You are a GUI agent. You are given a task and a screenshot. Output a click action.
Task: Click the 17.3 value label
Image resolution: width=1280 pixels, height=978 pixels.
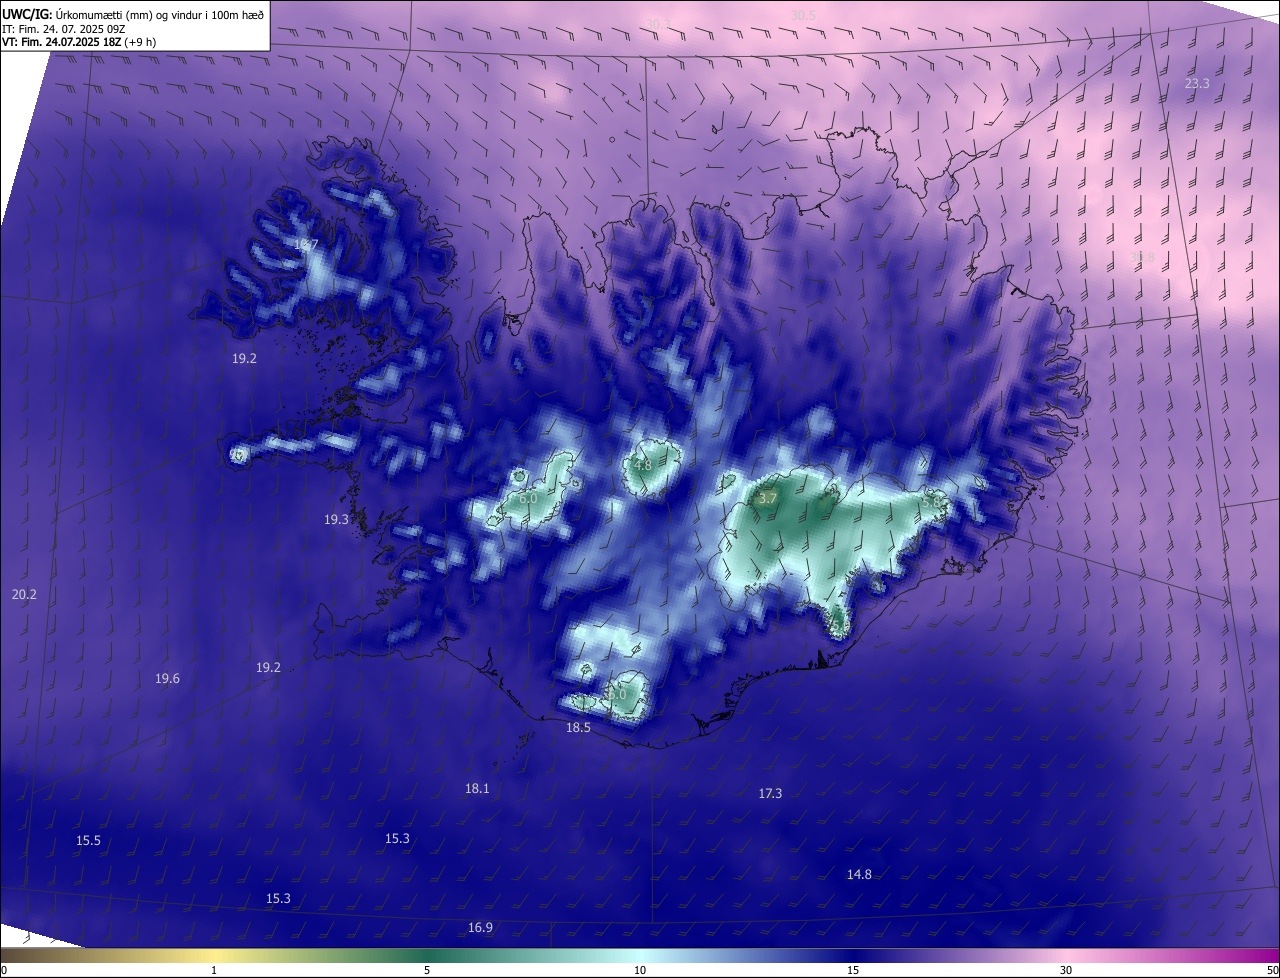click(770, 794)
